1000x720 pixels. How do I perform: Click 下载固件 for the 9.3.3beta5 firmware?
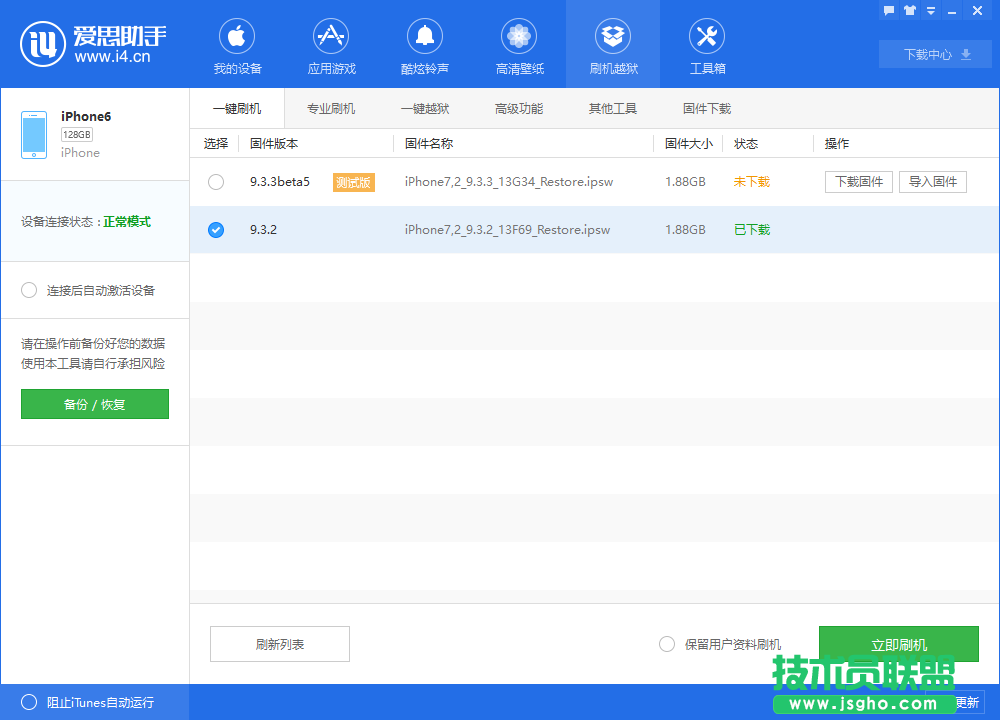(858, 182)
